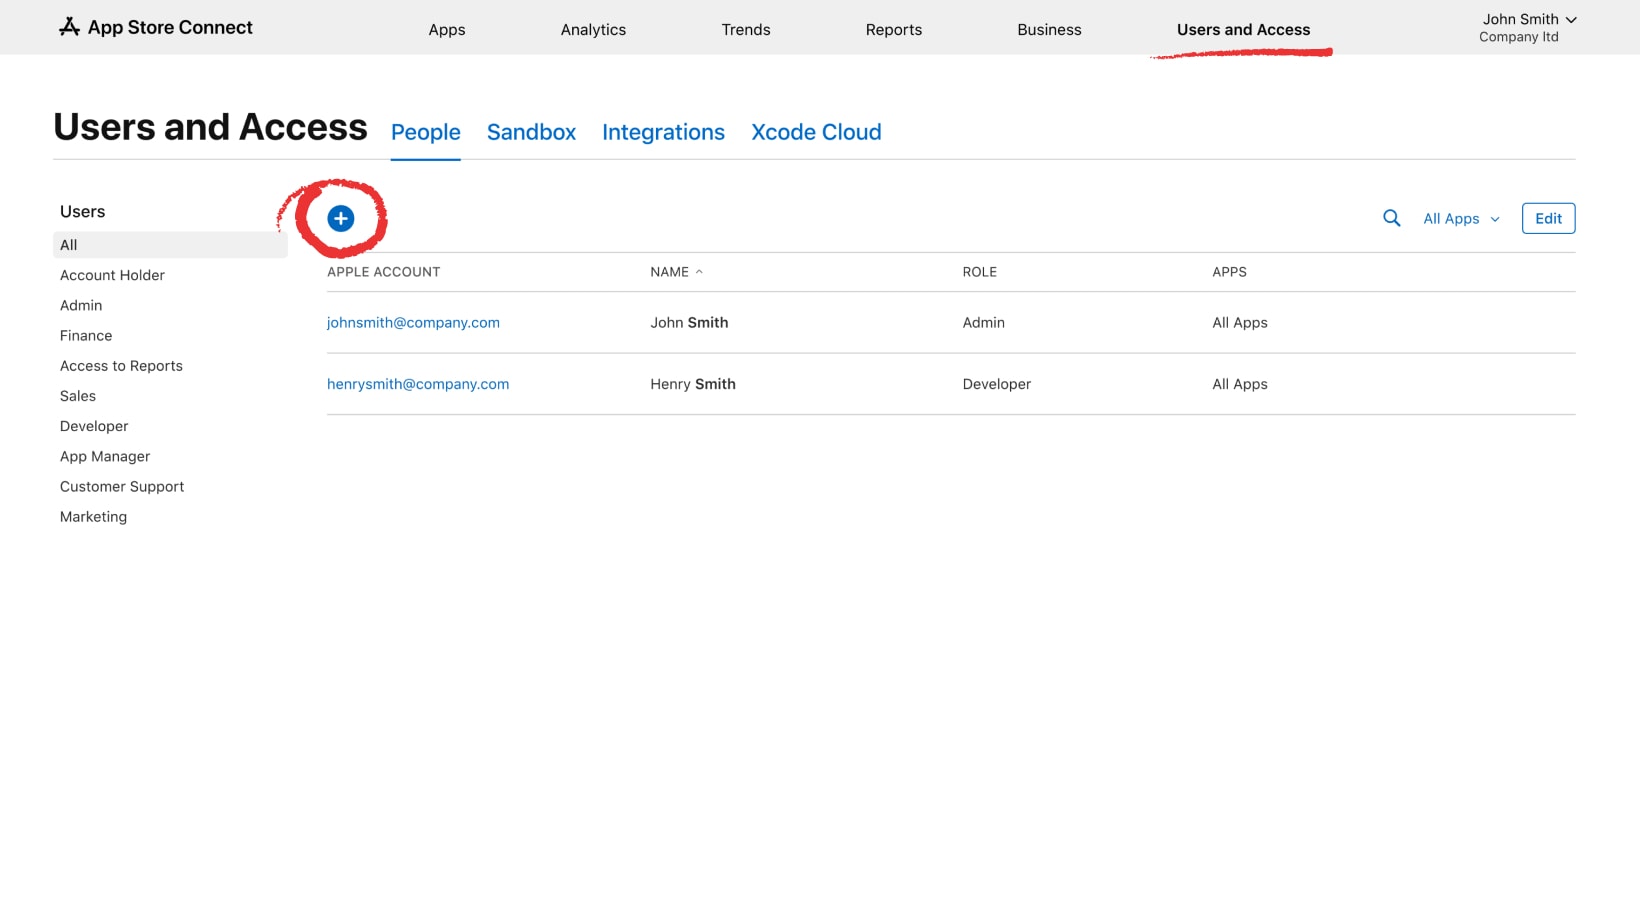
Task: Filter users by App Manager role
Action: click(105, 456)
